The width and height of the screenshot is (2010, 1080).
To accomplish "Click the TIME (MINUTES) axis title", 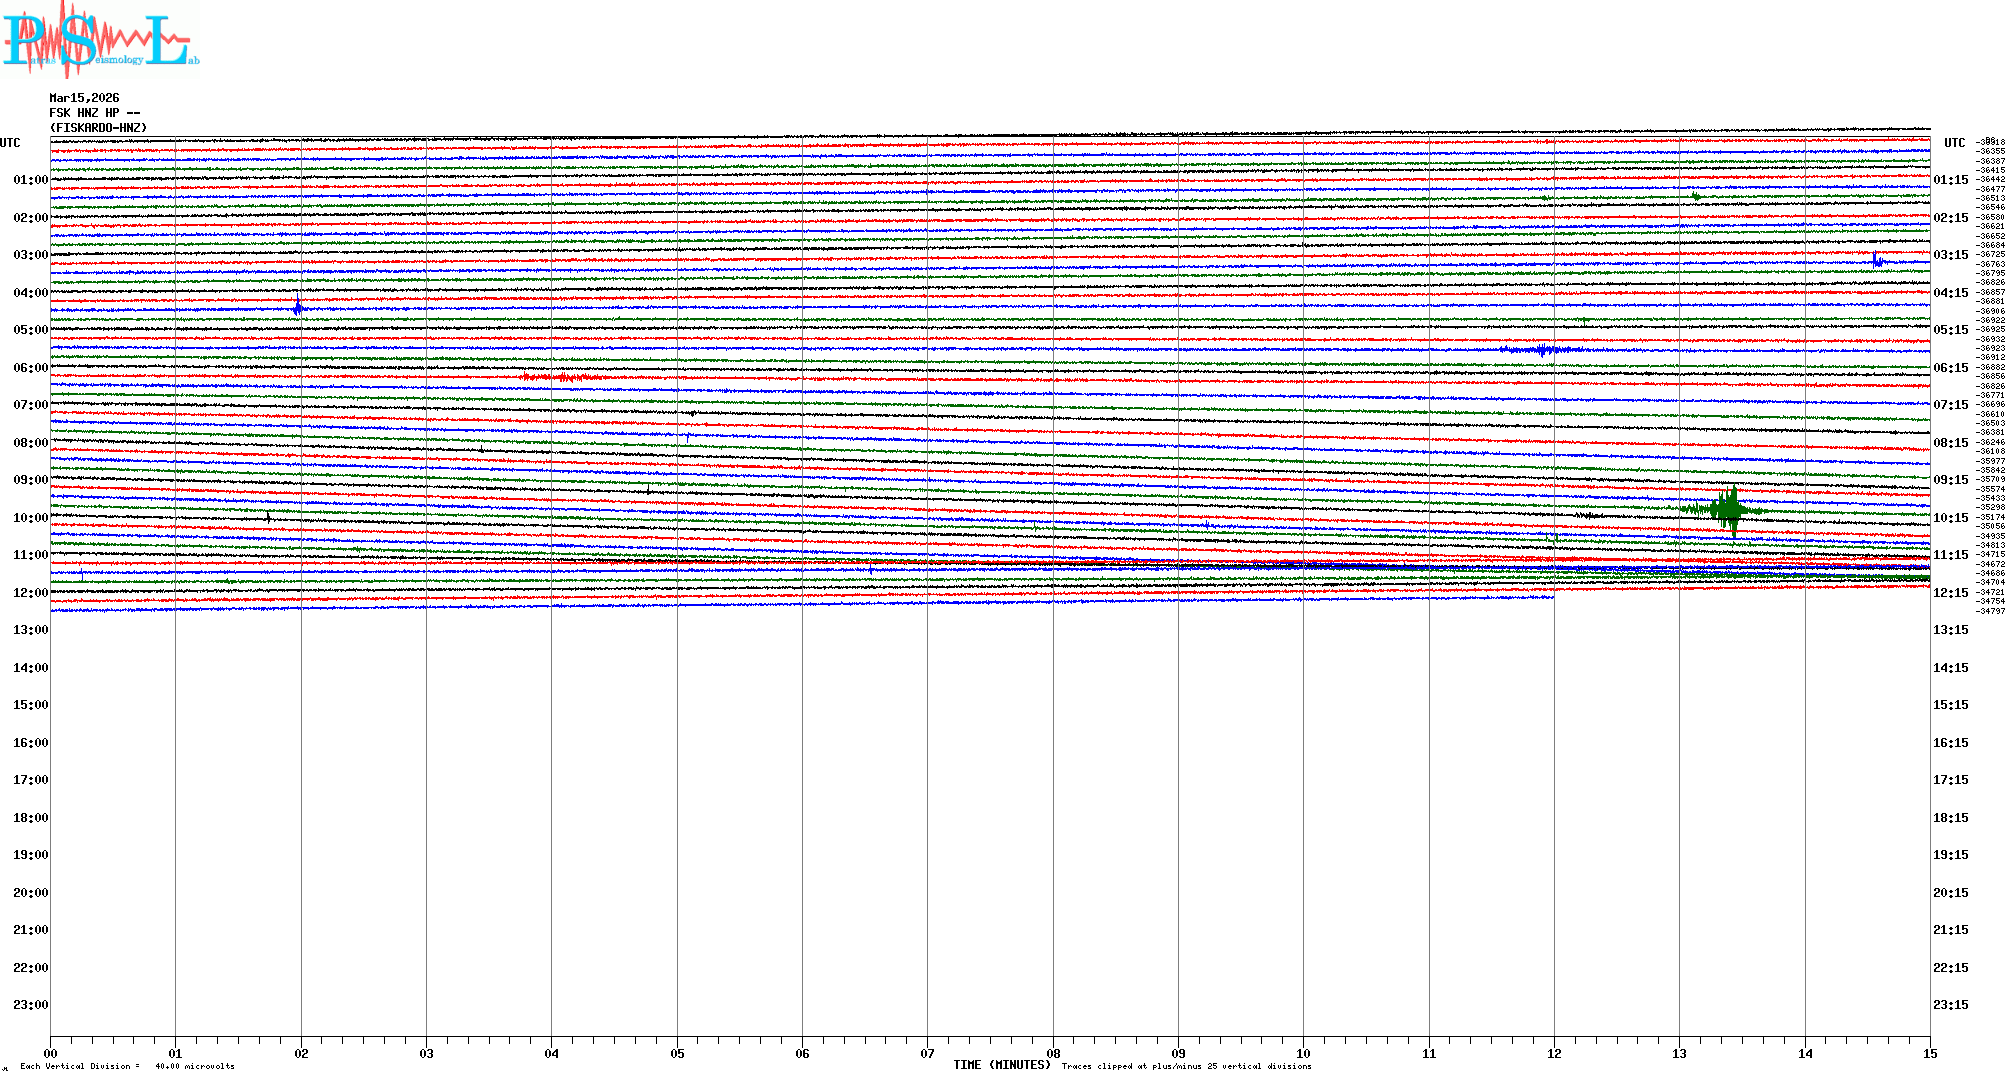I will coord(1001,1065).
